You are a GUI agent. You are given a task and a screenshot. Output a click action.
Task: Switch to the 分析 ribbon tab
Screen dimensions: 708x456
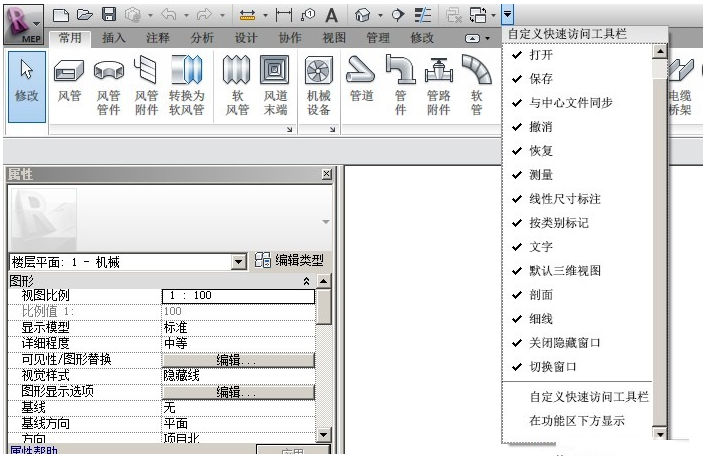pyautogui.click(x=202, y=38)
